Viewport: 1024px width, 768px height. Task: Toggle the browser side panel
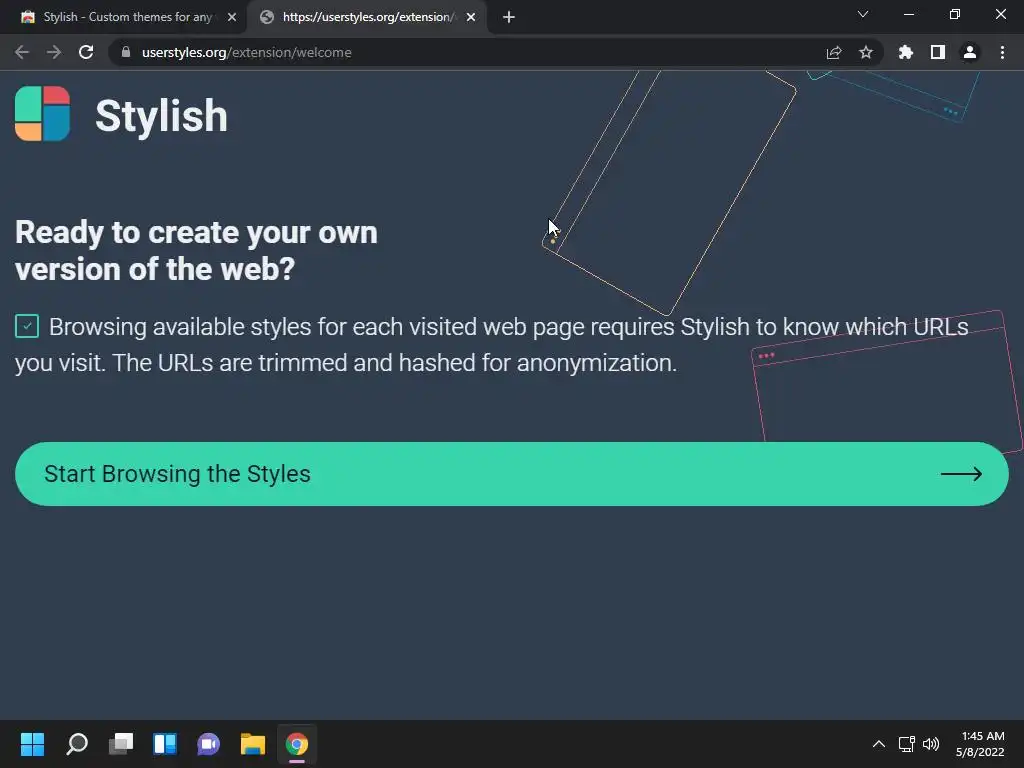point(938,52)
